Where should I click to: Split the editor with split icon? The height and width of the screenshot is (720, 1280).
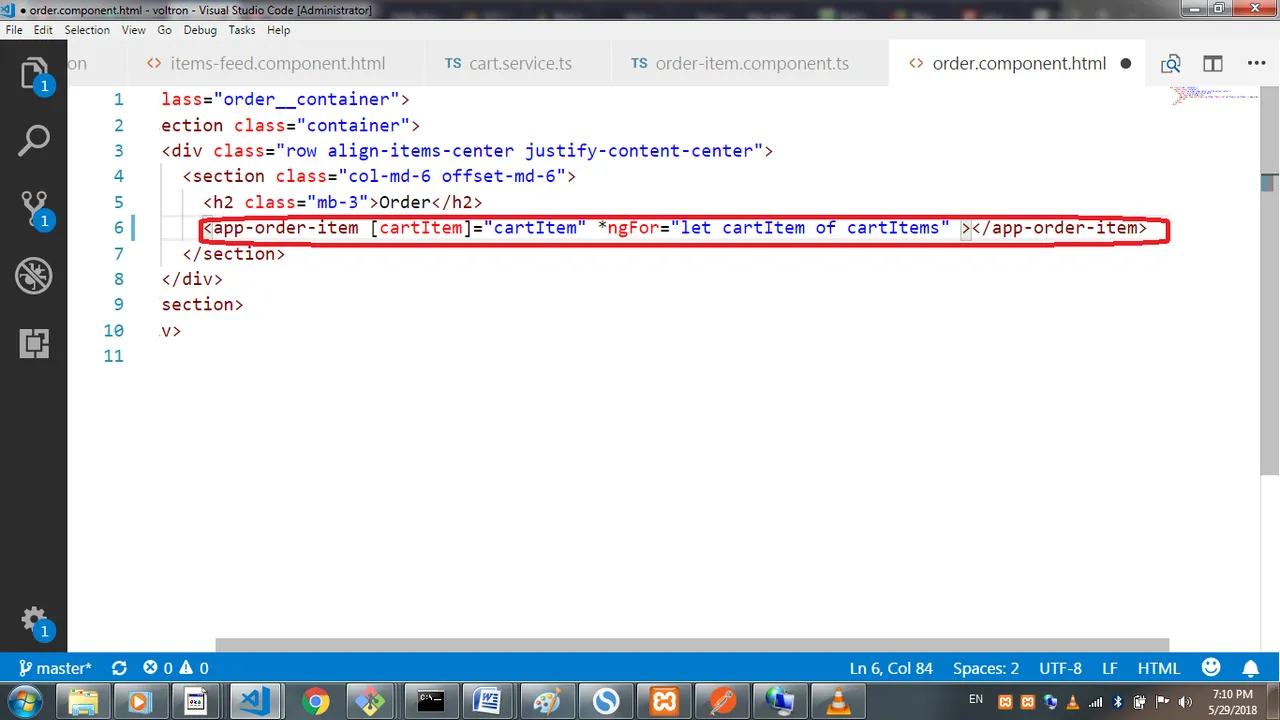click(x=1213, y=64)
